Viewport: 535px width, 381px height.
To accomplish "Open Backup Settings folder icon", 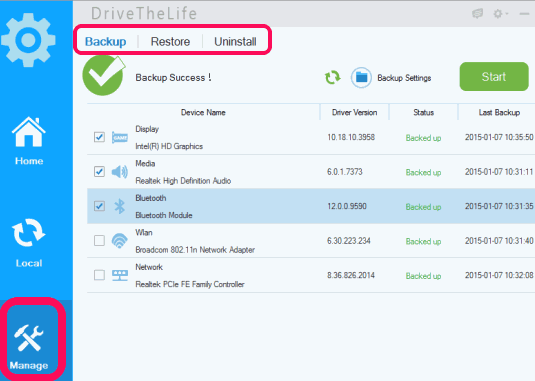I will (x=361, y=77).
